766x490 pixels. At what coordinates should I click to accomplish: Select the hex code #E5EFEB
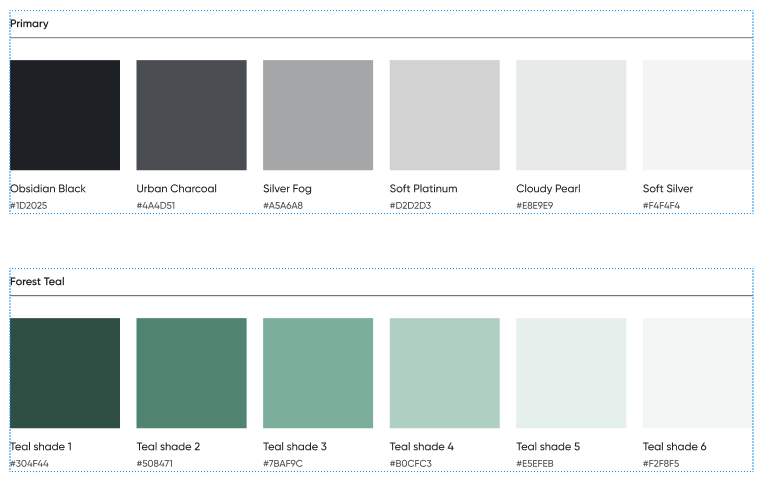pos(535,464)
